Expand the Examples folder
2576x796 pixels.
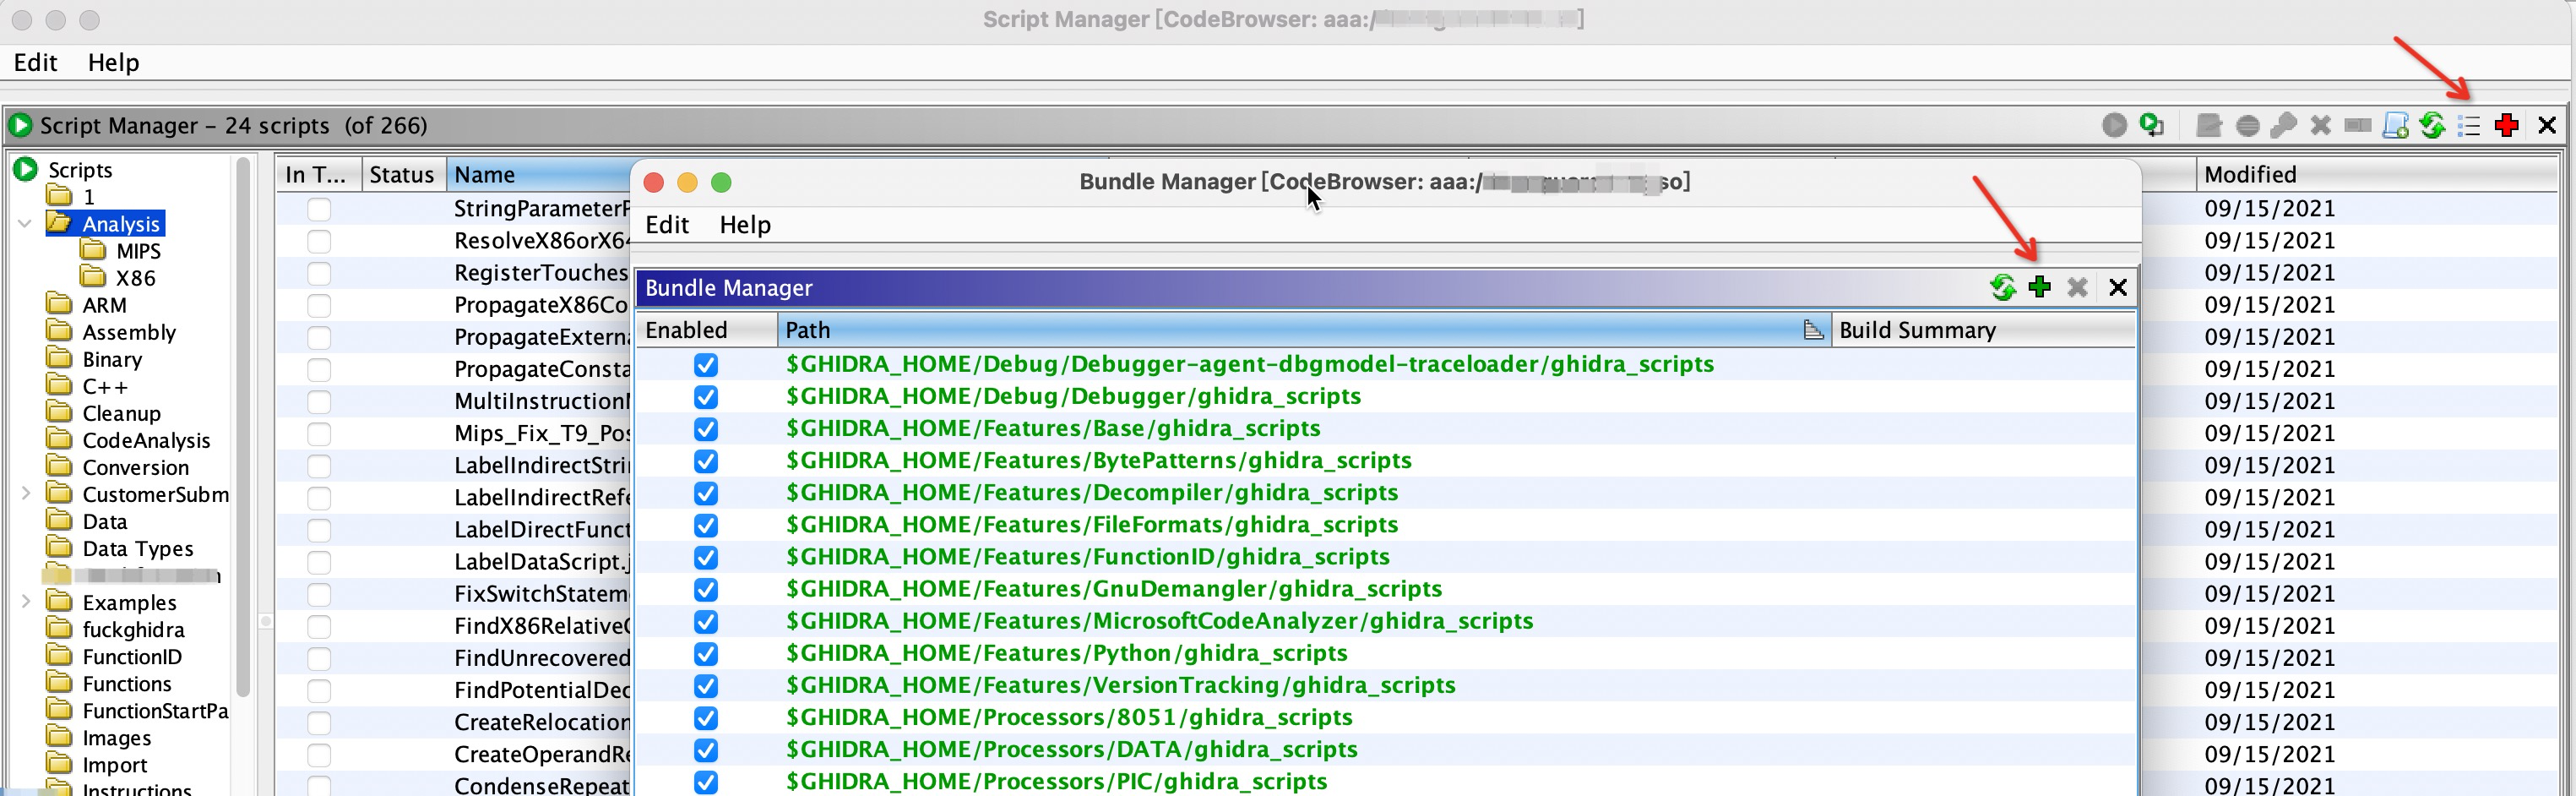pyautogui.click(x=25, y=602)
